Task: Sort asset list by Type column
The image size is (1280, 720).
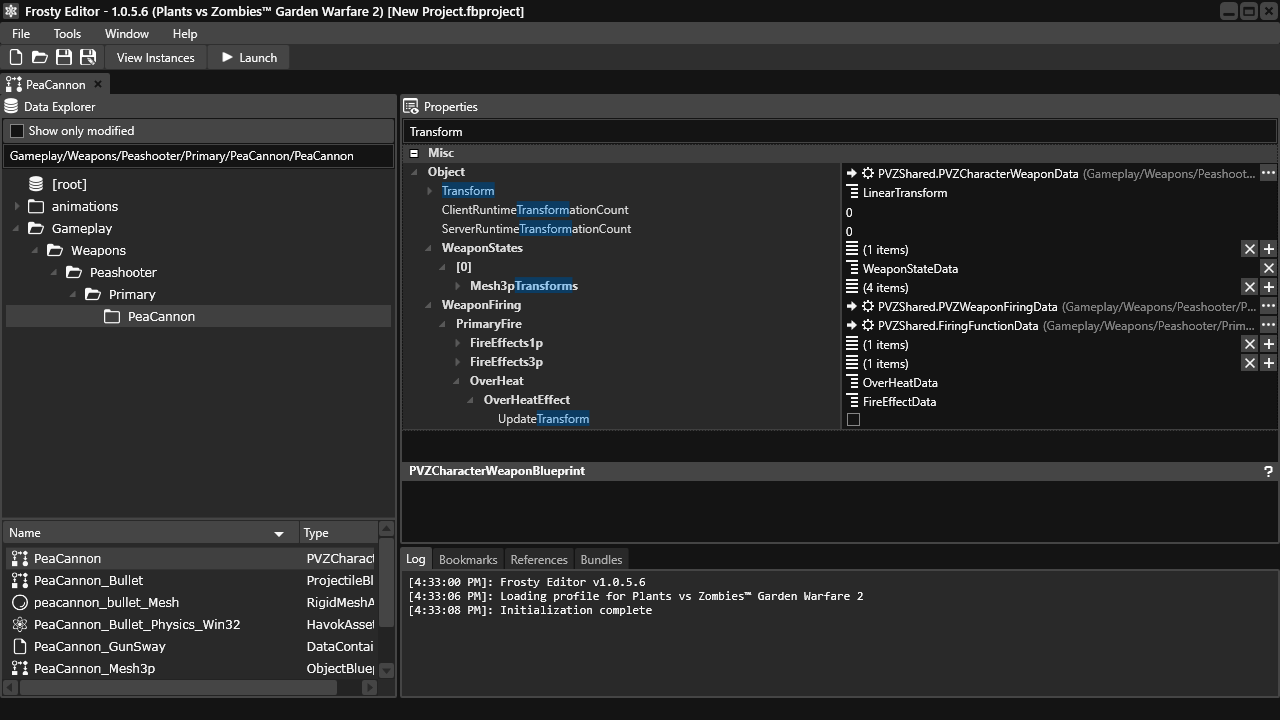Action: click(x=338, y=533)
